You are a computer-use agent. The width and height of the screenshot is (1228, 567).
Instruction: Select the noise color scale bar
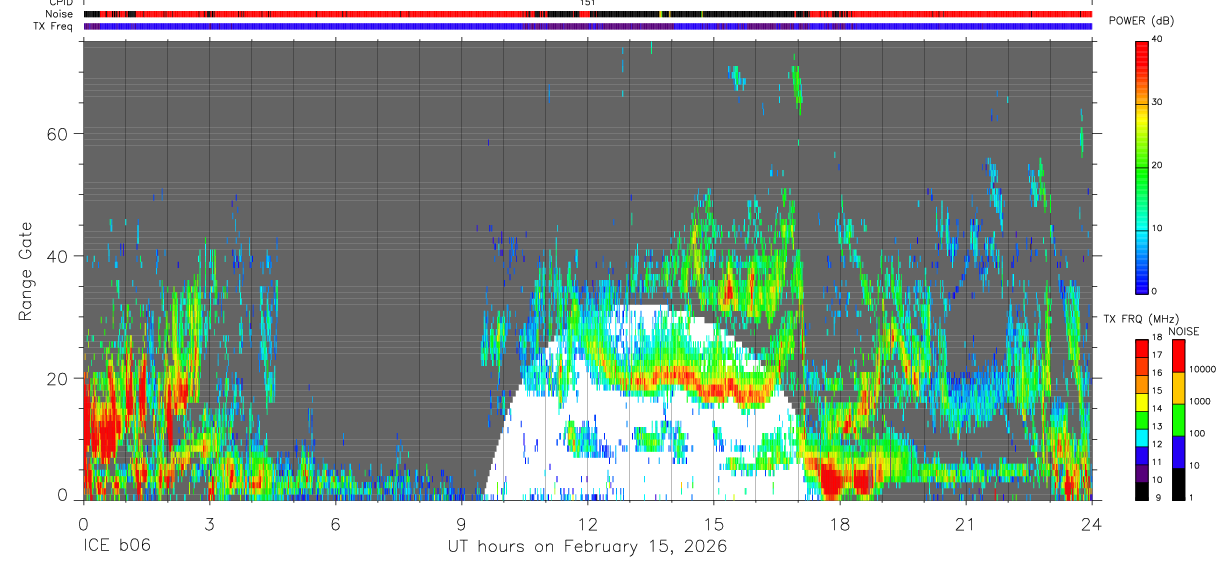1178,419
